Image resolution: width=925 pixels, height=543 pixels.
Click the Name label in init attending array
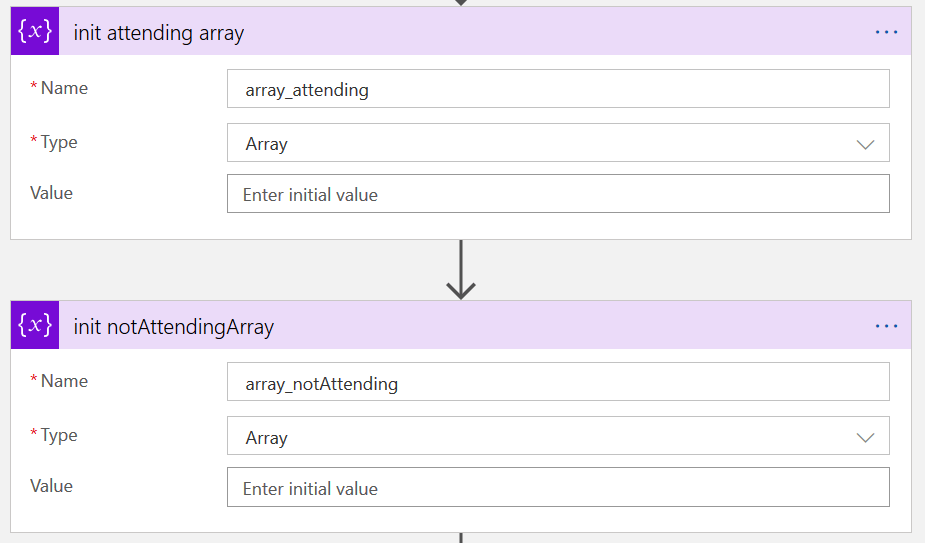(x=64, y=88)
